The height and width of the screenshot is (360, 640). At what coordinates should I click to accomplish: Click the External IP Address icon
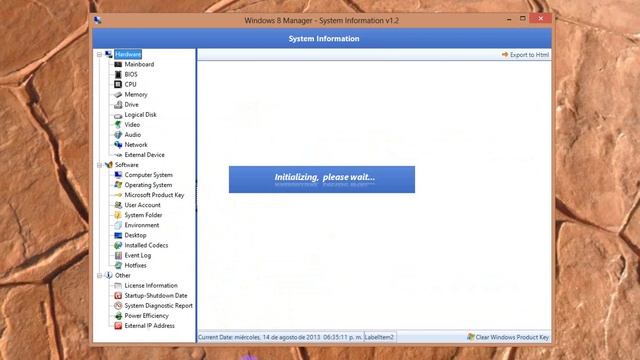[118, 326]
